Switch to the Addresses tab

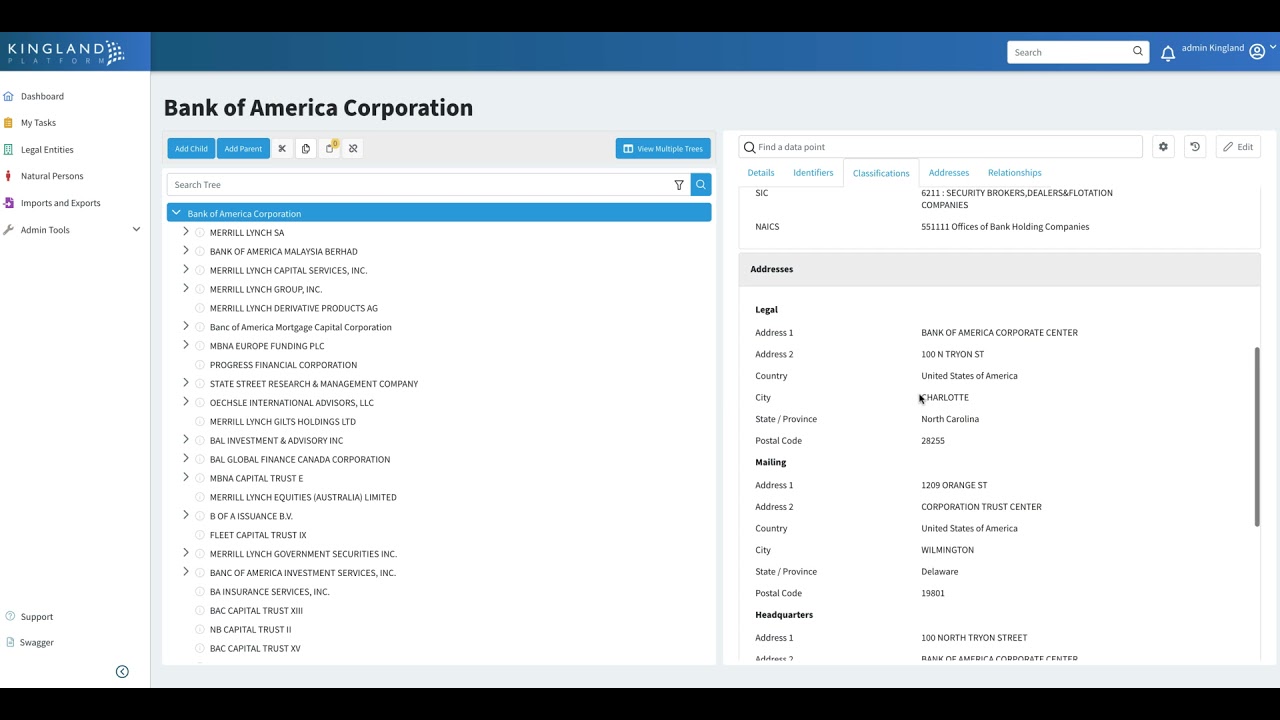tap(949, 173)
